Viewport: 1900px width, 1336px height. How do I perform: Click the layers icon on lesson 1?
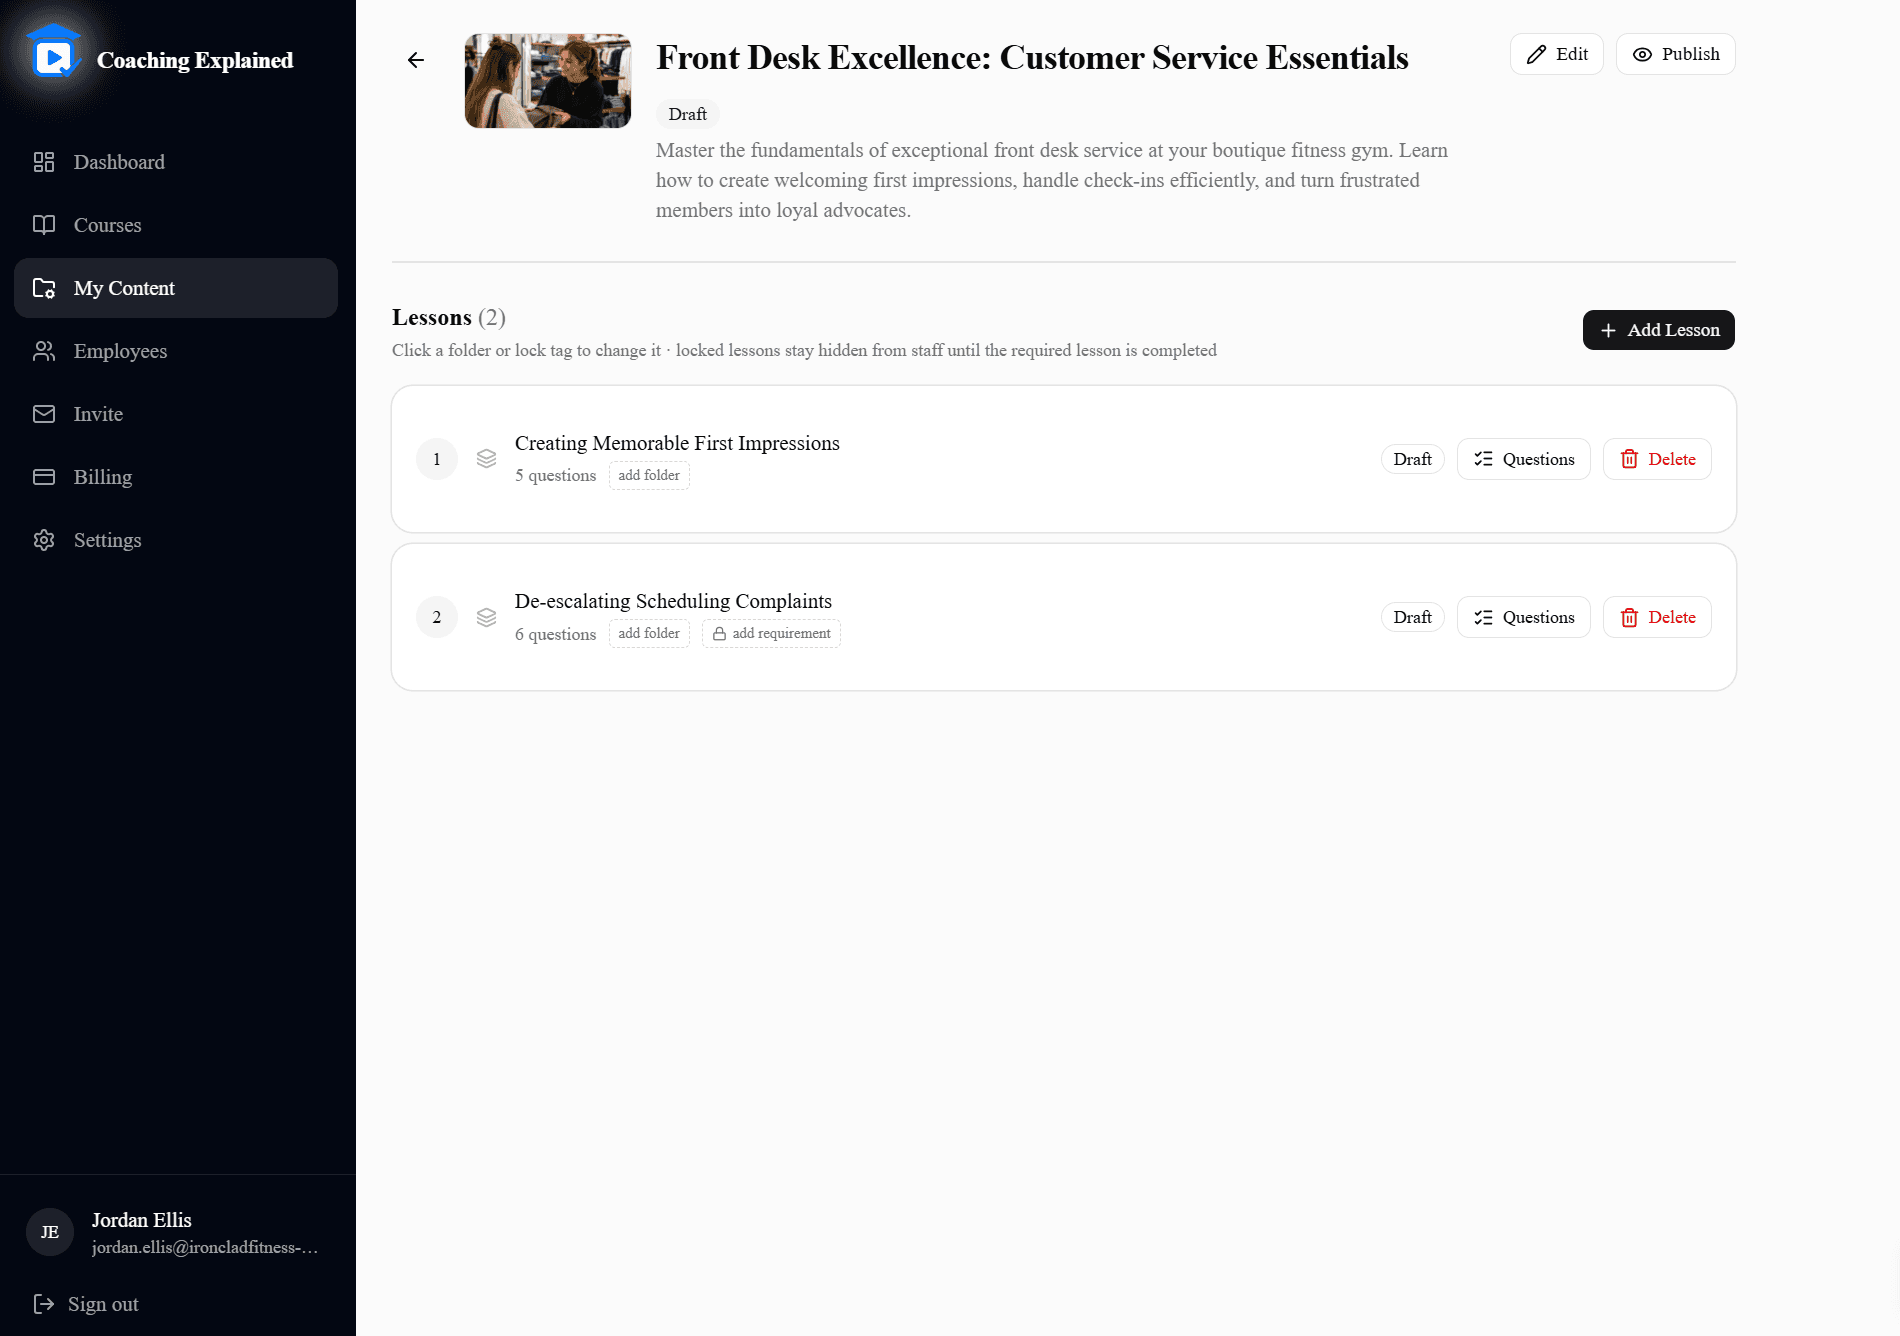pyautogui.click(x=486, y=459)
